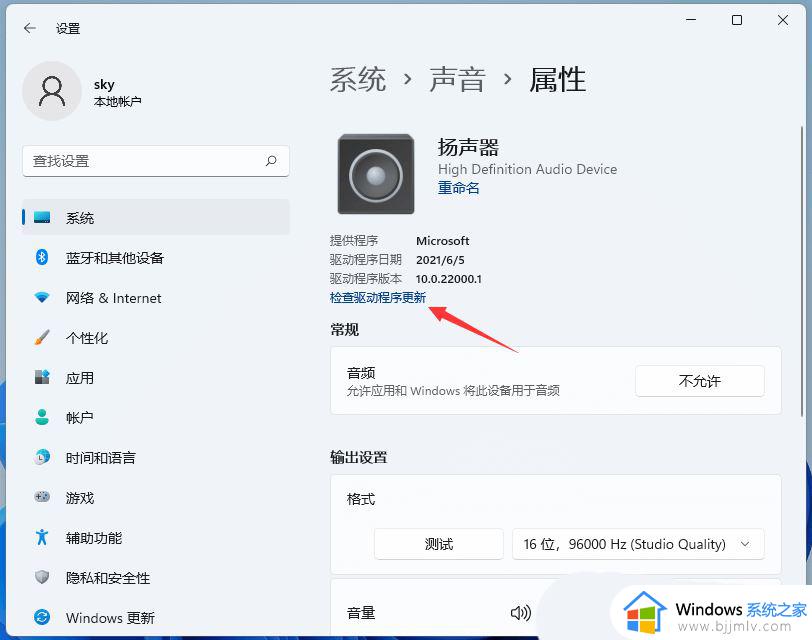Open 网络 & Internet settings
812x640 pixels.
pyautogui.click(x=156, y=298)
